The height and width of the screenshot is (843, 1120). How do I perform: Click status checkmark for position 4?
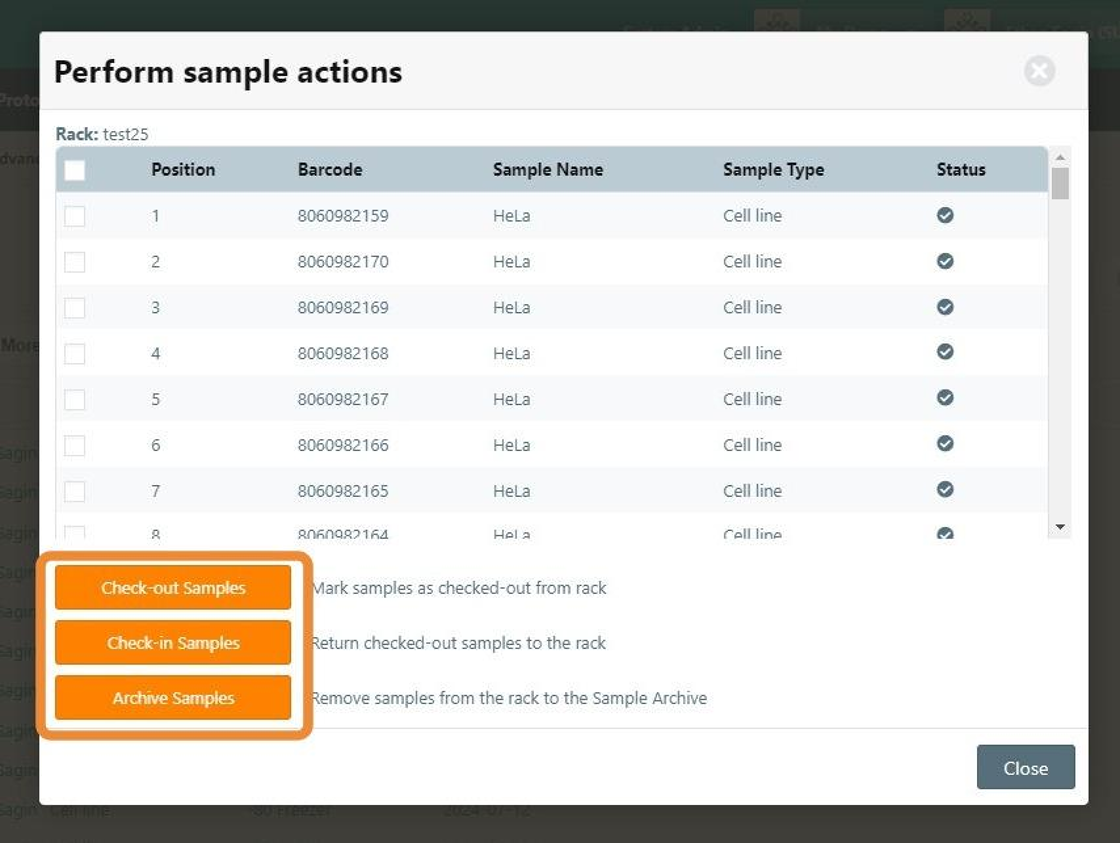[x=945, y=351]
